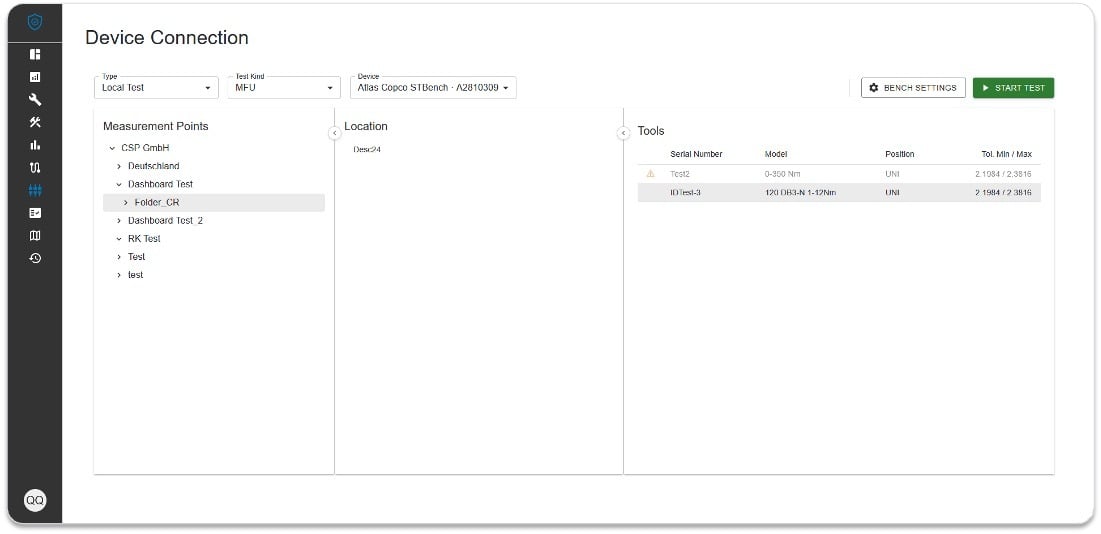This screenshot has width=1101, height=534.
Task: Open the map sidebar icon
Action: (35, 236)
